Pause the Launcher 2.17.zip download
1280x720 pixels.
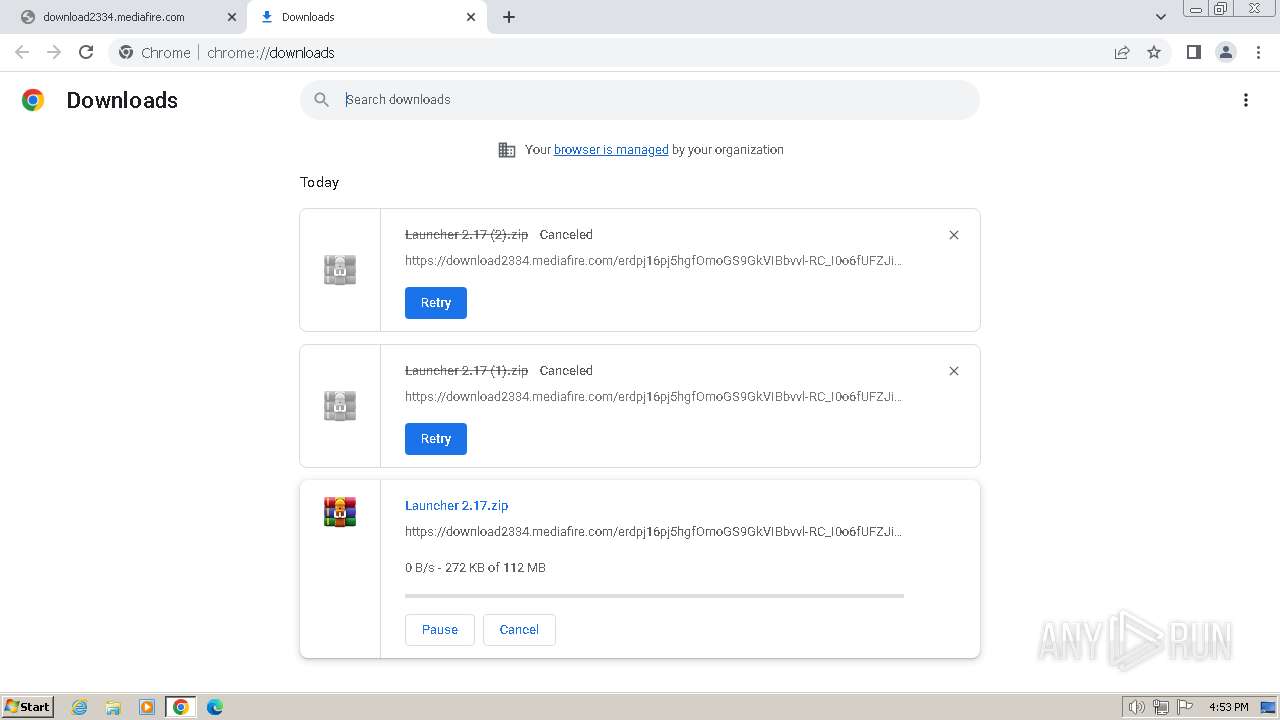click(x=440, y=630)
